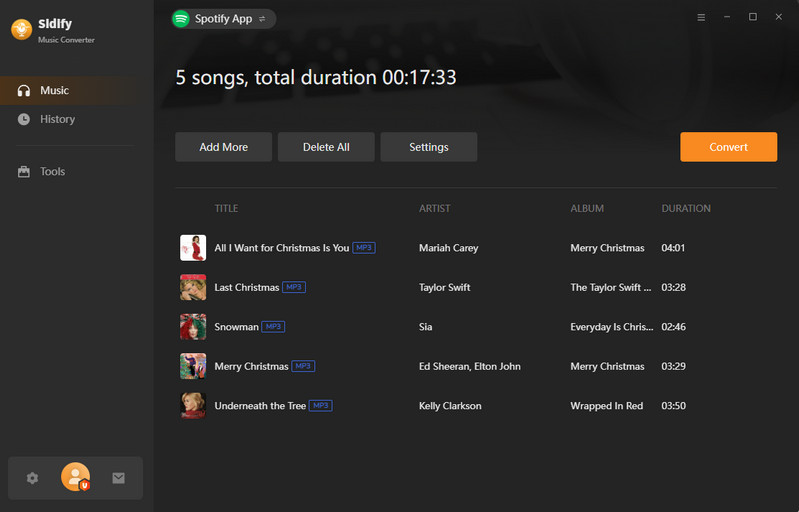Click album 'The Taylor Swift ...'
The image size is (799, 512).
tap(611, 287)
